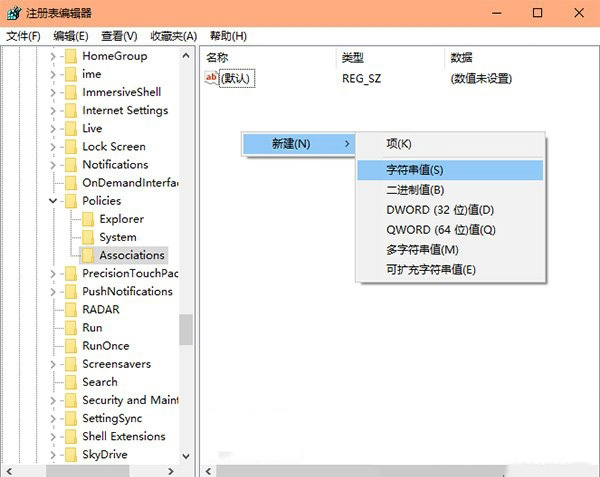Click tree scrollbar down arrow
The height and width of the screenshot is (477, 600).
pos(186,456)
